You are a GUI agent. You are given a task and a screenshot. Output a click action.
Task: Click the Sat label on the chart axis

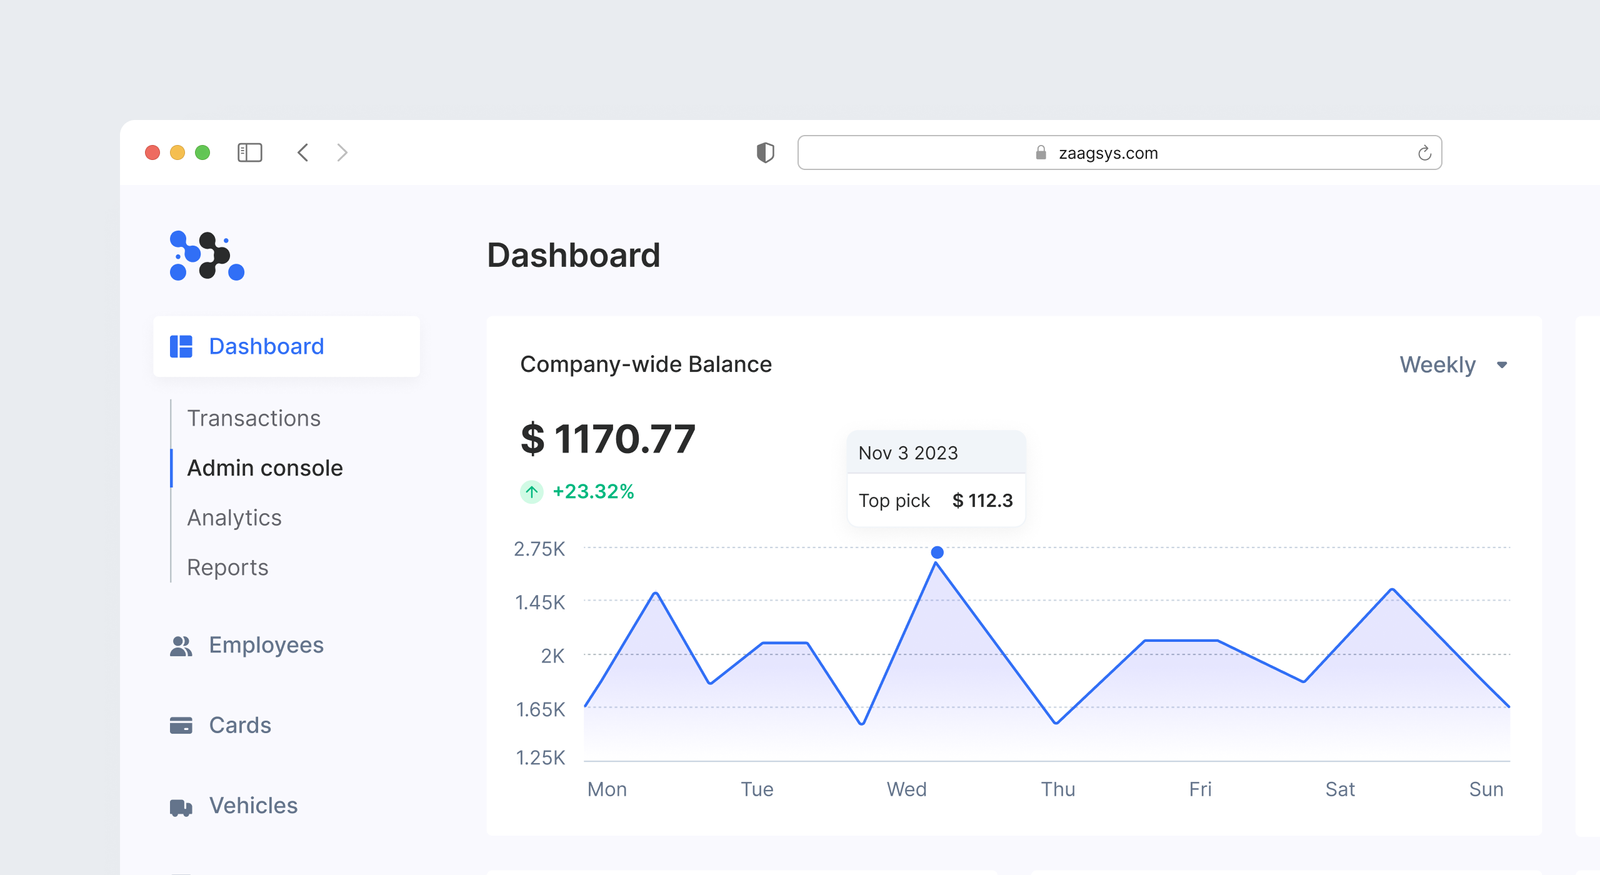[x=1340, y=790]
